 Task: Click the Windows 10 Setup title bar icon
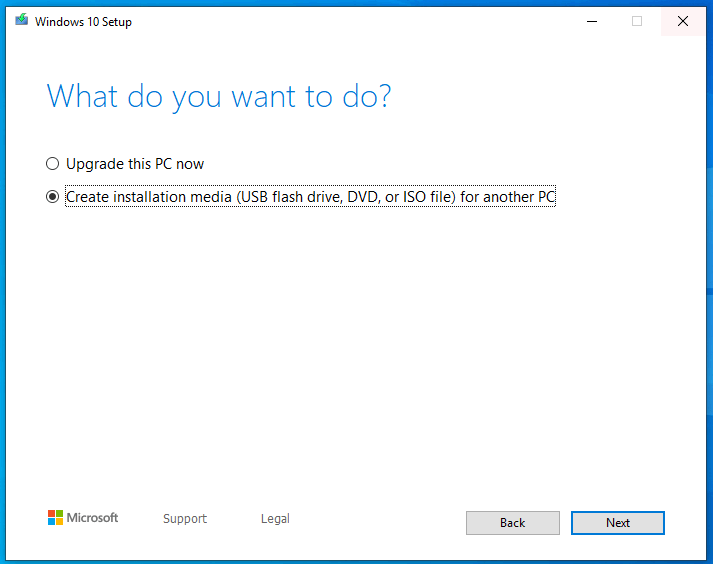pyautogui.click(x=21, y=21)
